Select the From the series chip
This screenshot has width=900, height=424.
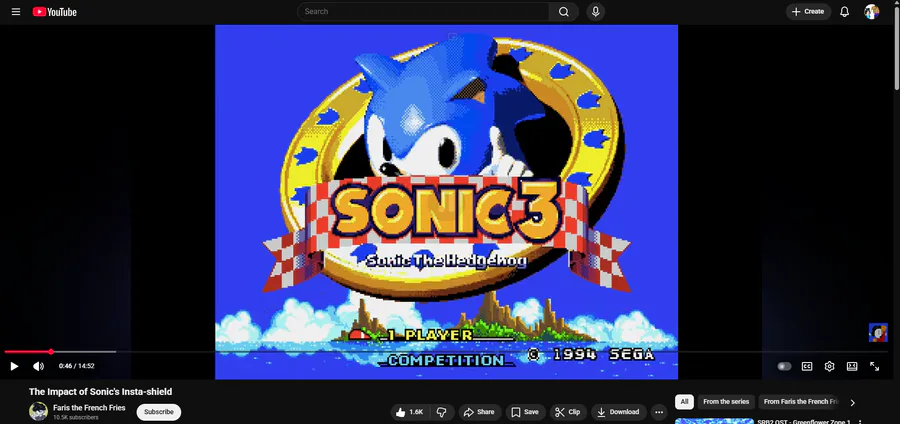point(726,402)
